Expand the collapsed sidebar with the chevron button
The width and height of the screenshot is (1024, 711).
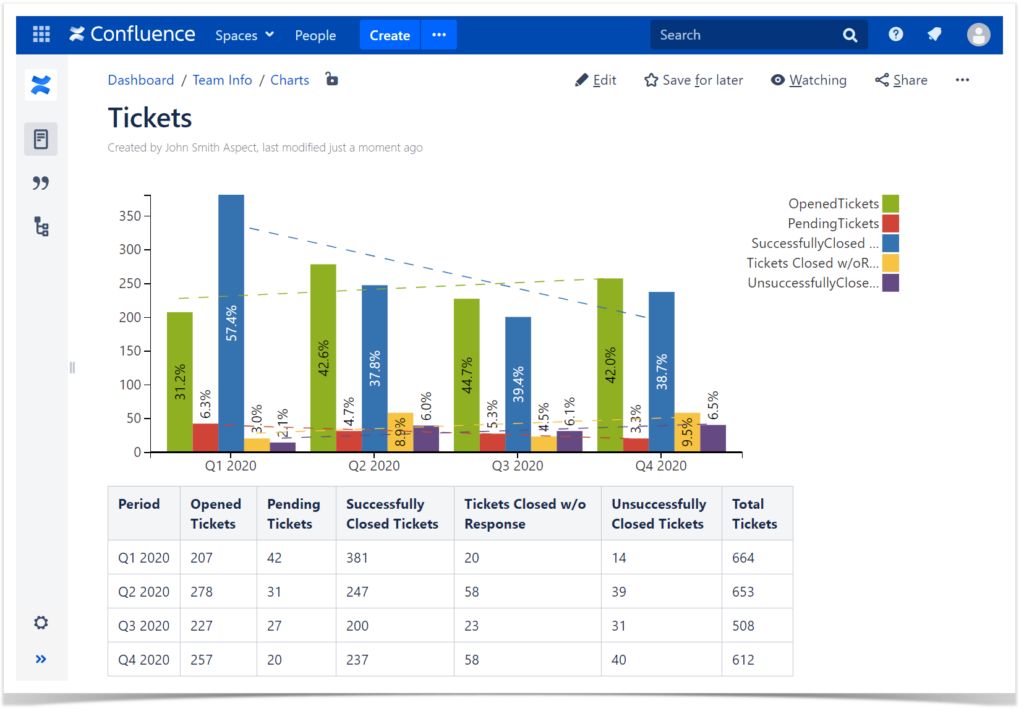(x=41, y=658)
